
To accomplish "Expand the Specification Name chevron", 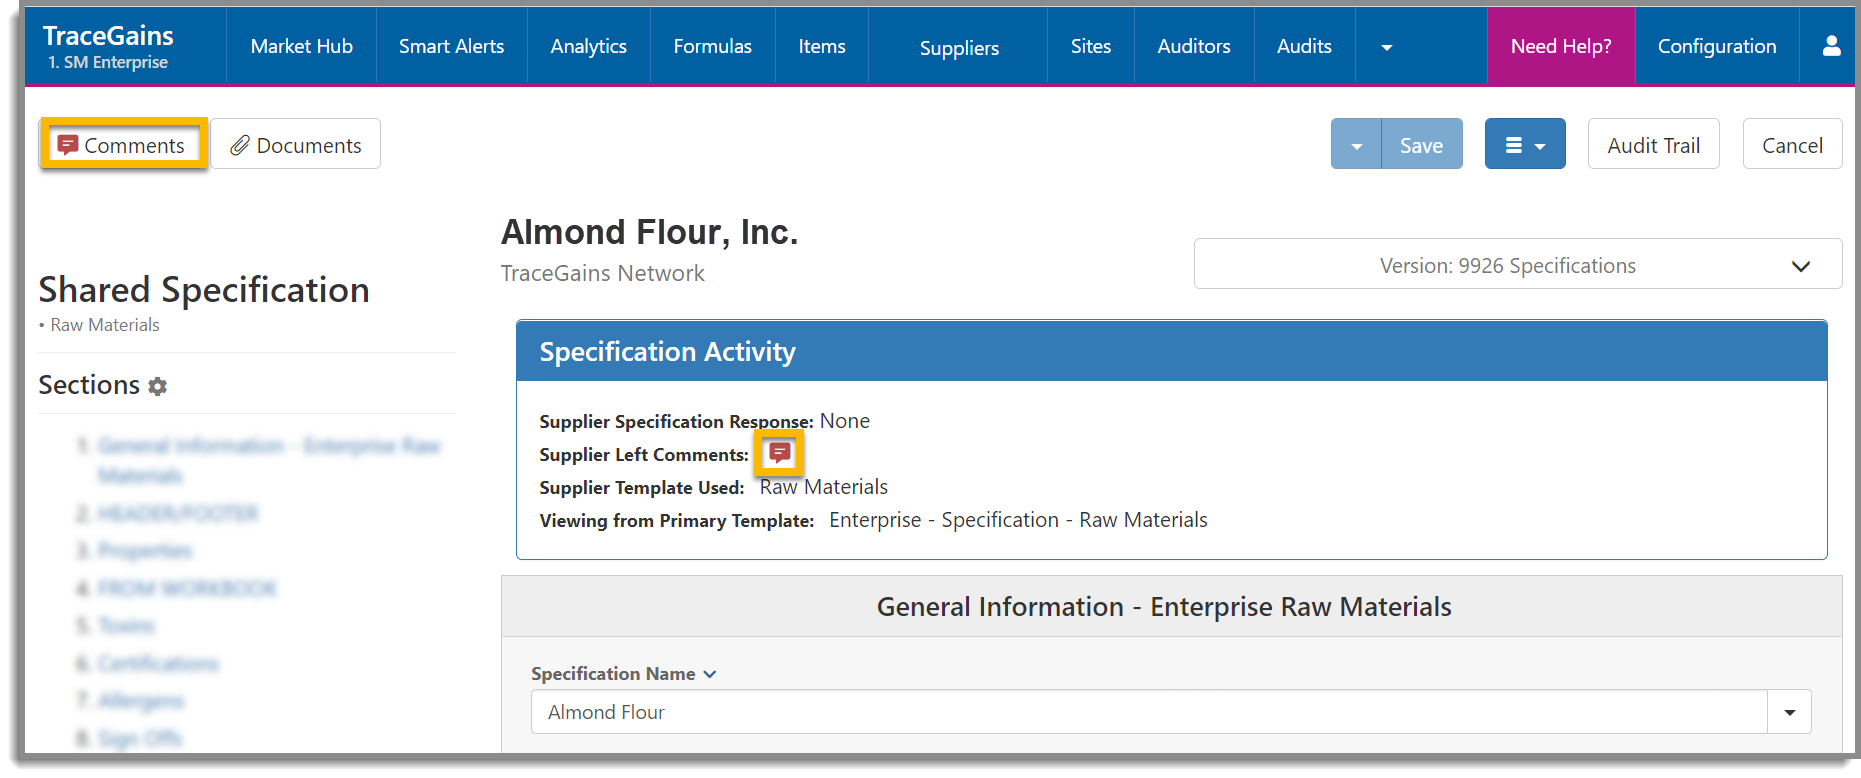I will coord(710,674).
